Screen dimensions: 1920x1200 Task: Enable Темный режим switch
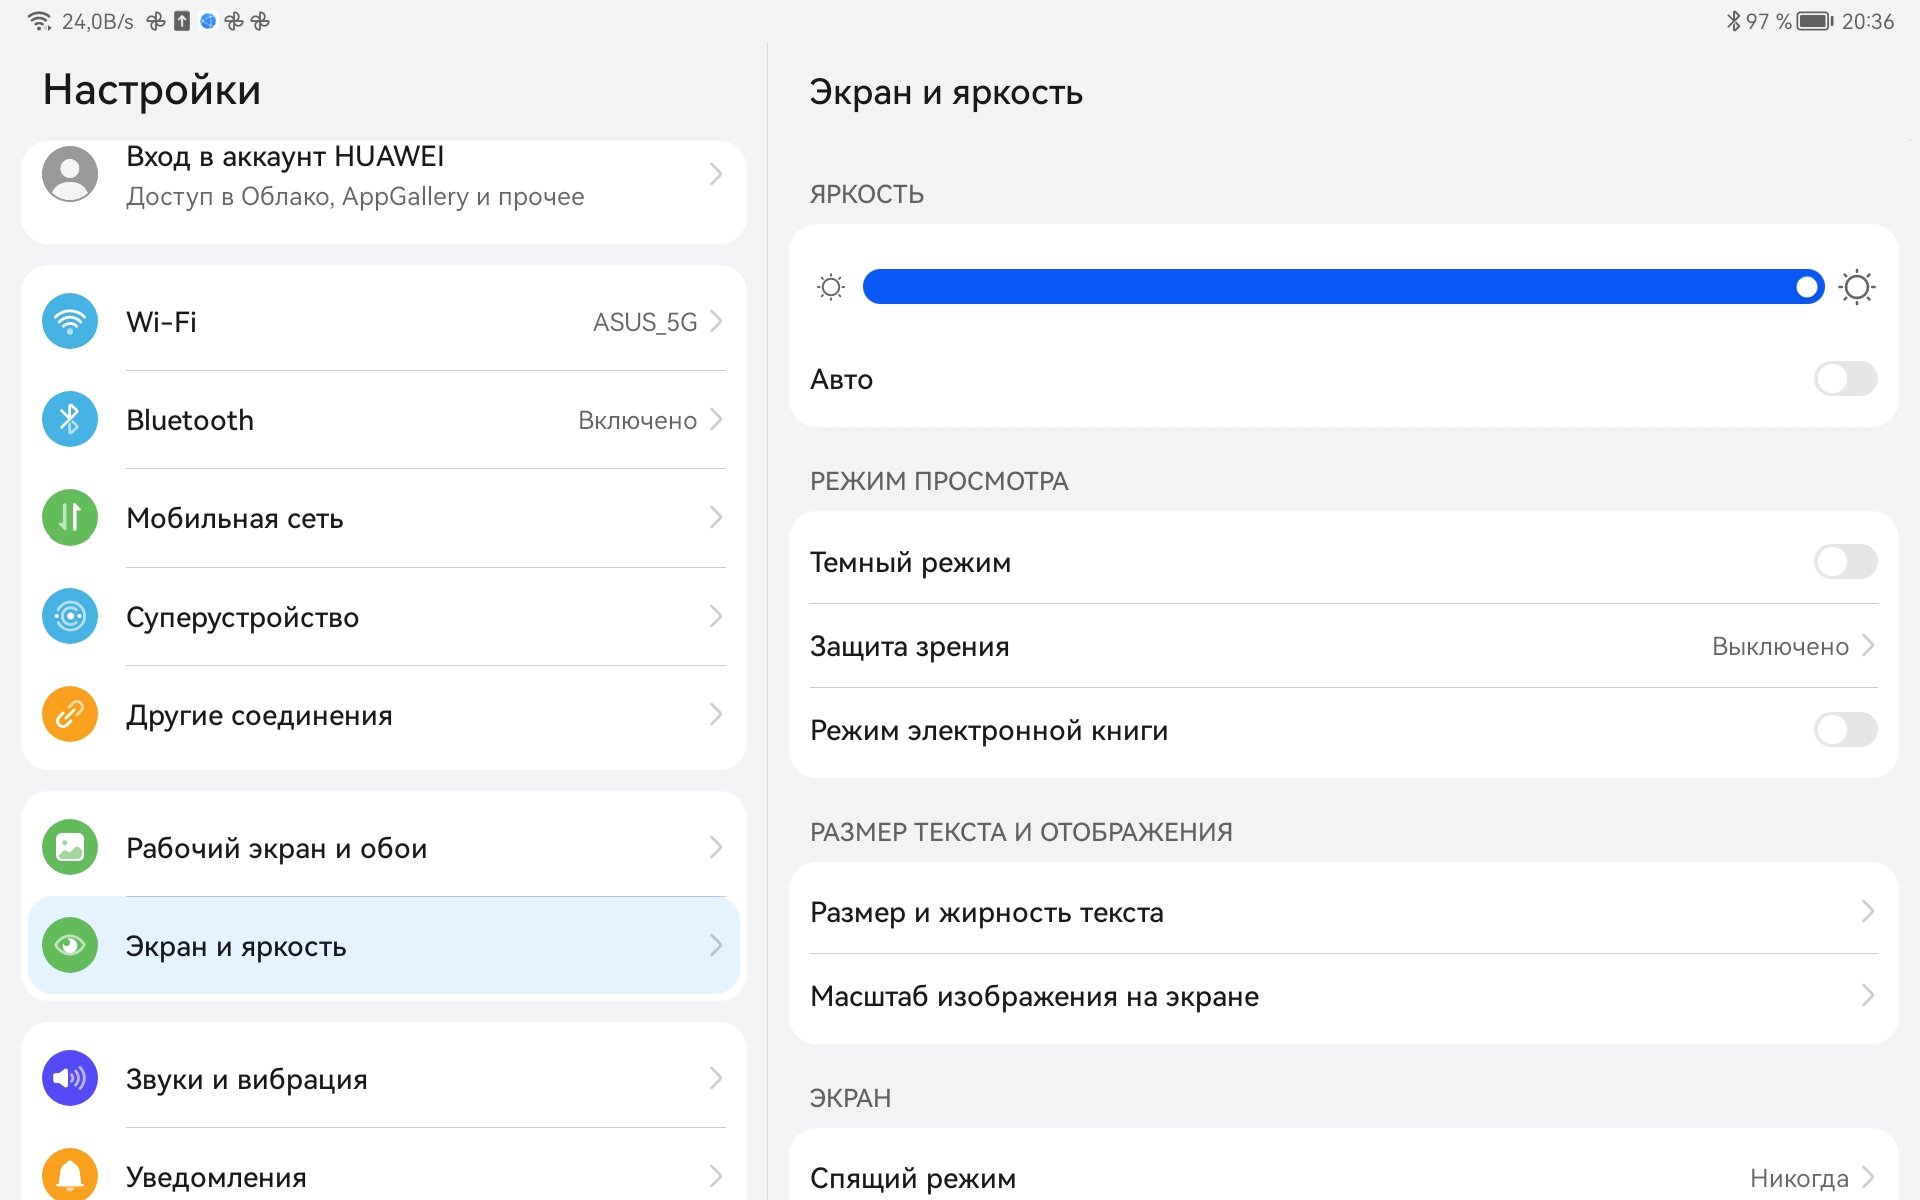click(x=1845, y=562)
